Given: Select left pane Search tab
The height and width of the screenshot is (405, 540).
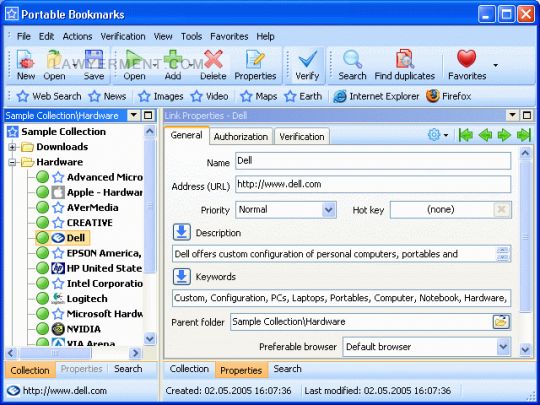Looking at the screenshot, I should 128,369.
